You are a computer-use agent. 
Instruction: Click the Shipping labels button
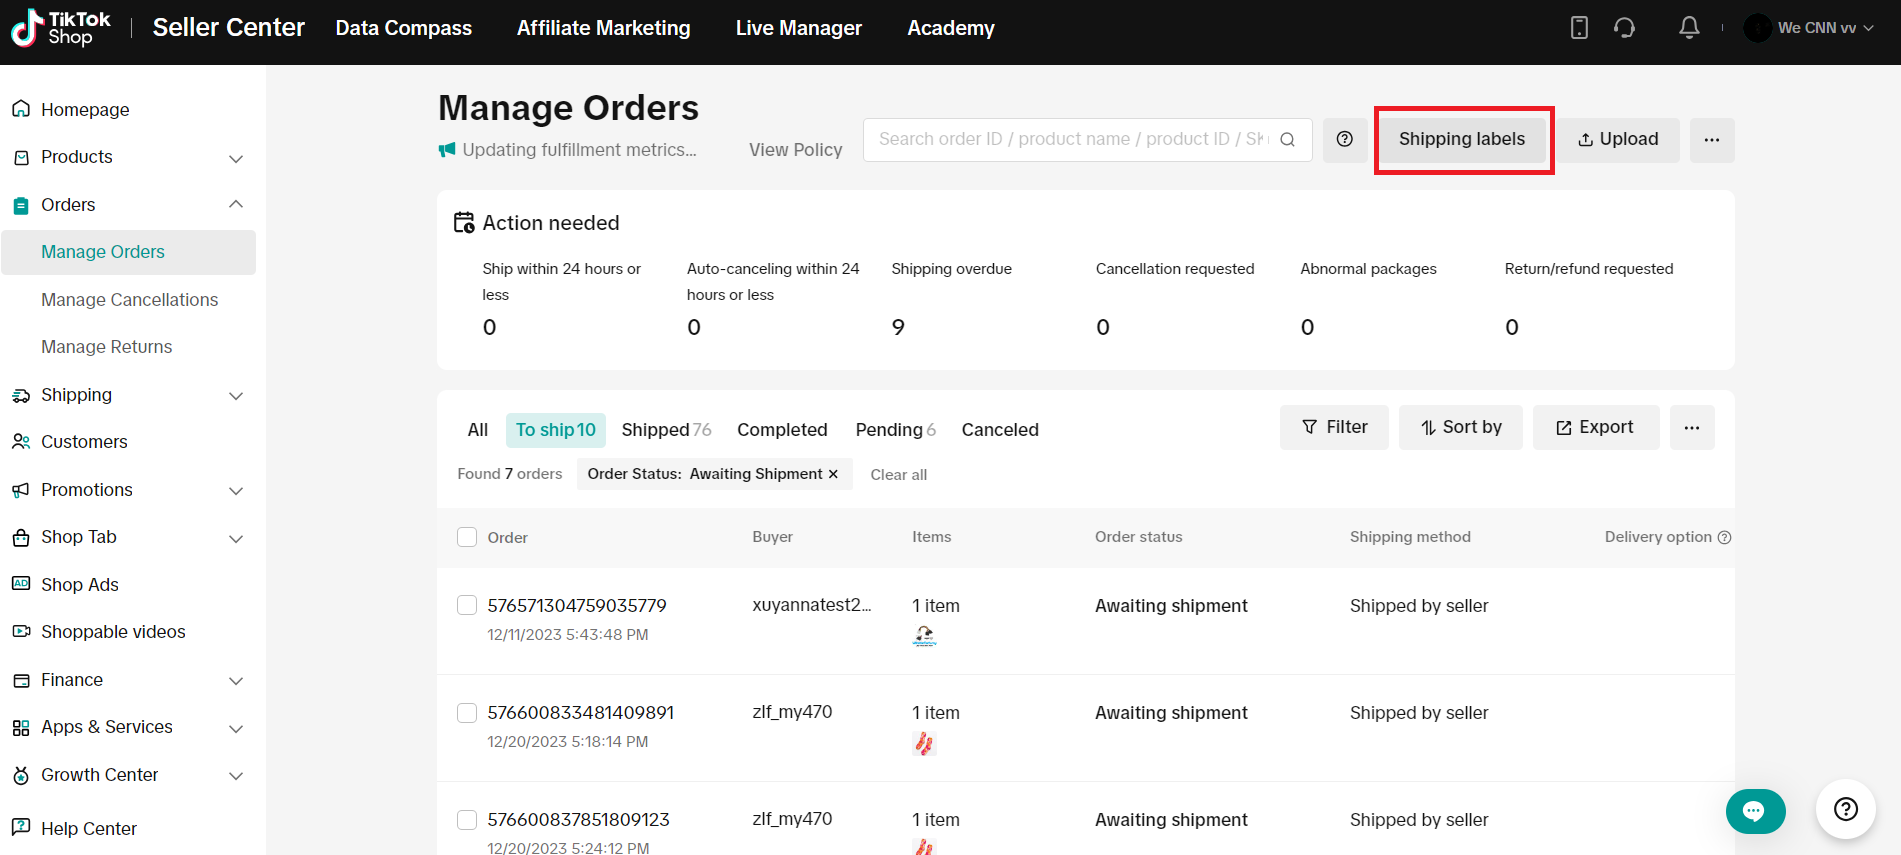pos(1461,140)
